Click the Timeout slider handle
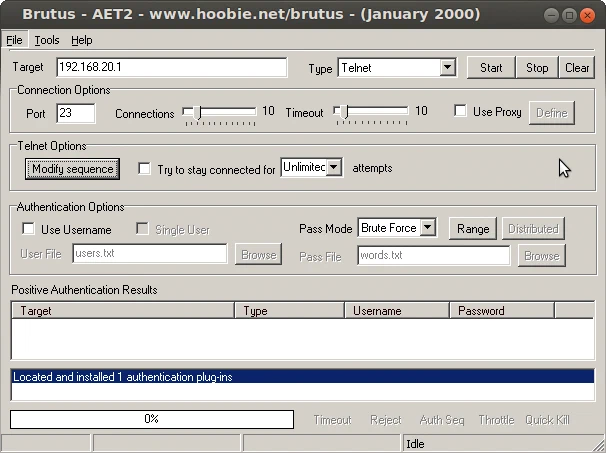Screen dimensions: 606x453 pyautogui.click(x=345, y=112)
